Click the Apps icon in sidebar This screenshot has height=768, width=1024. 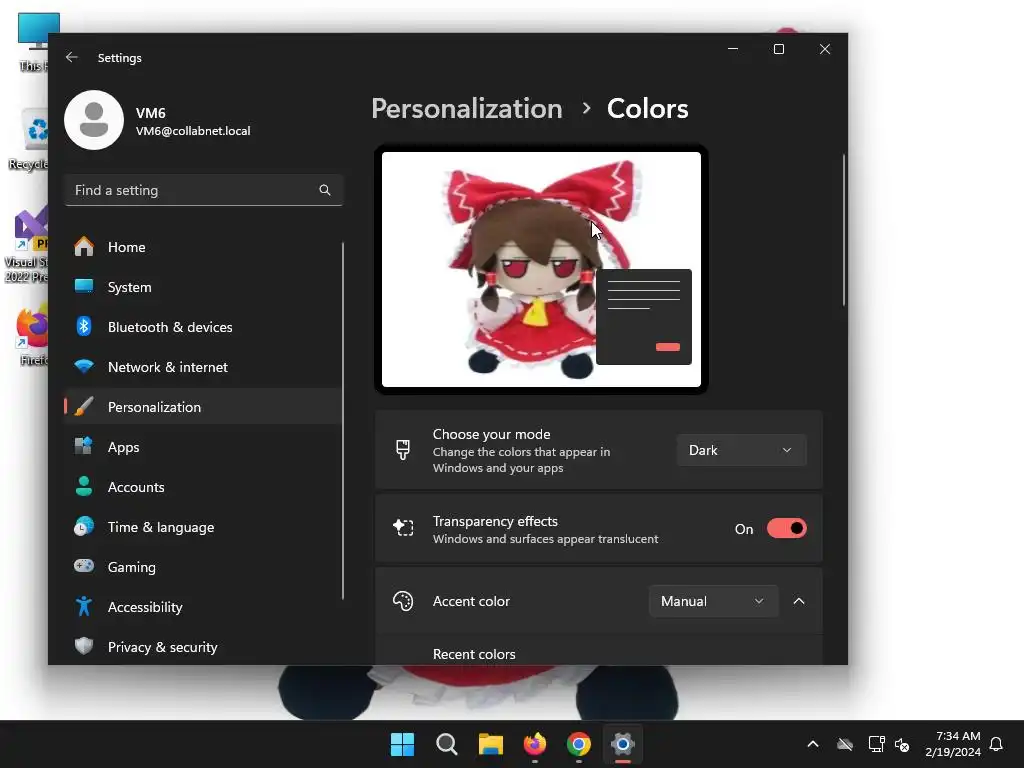click(84, 447)
